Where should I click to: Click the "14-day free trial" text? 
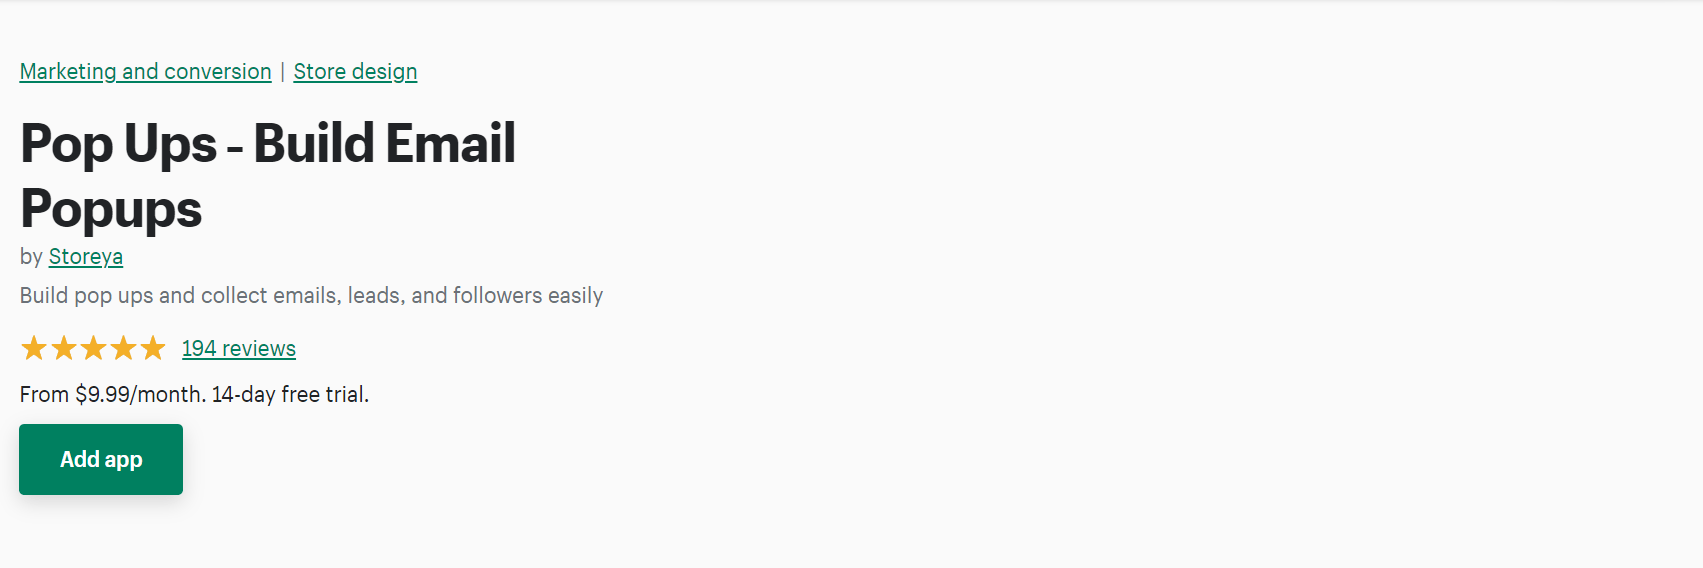tap(288, 395)
